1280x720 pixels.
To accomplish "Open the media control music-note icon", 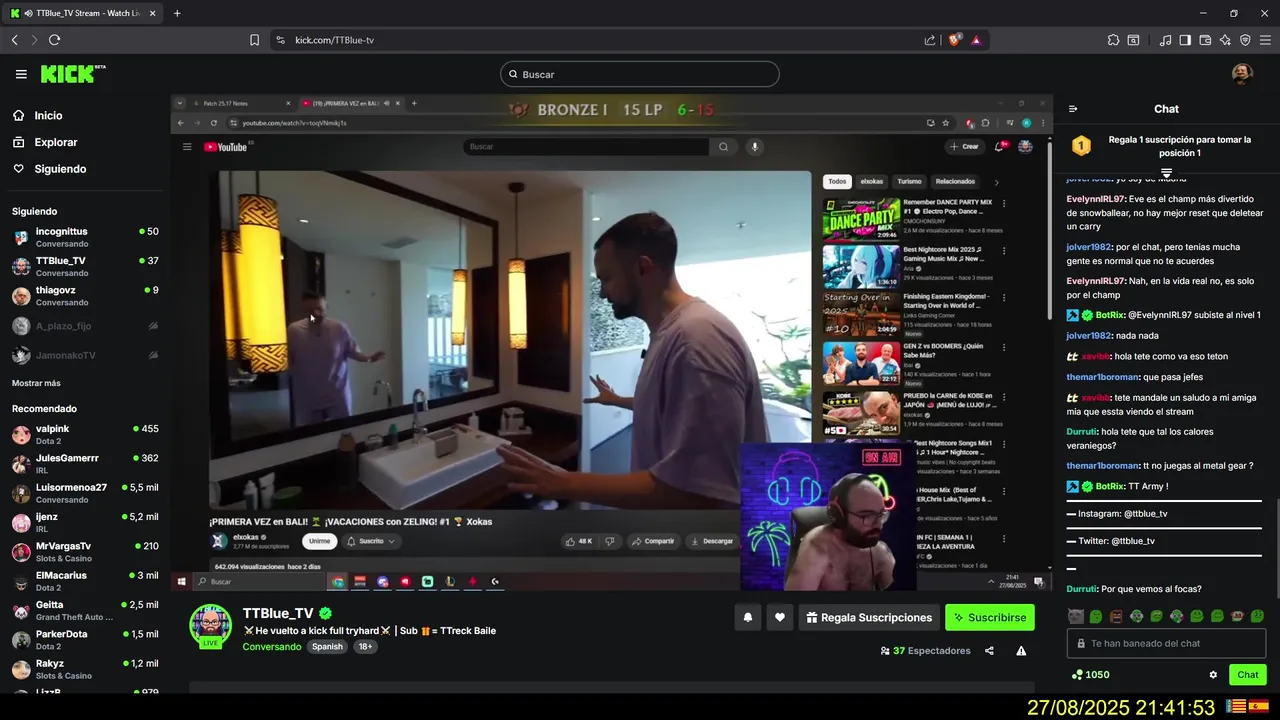I will [1165, 40].
